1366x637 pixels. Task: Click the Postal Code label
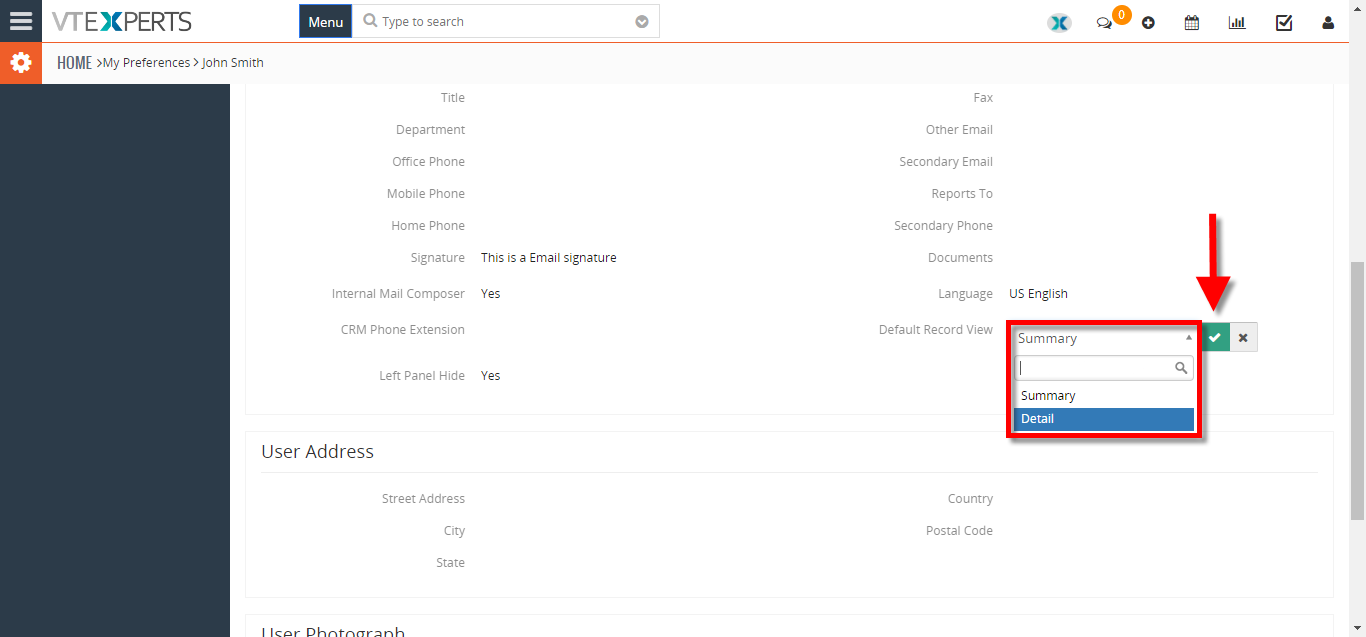pyautogui.click(x=959, y=531)
